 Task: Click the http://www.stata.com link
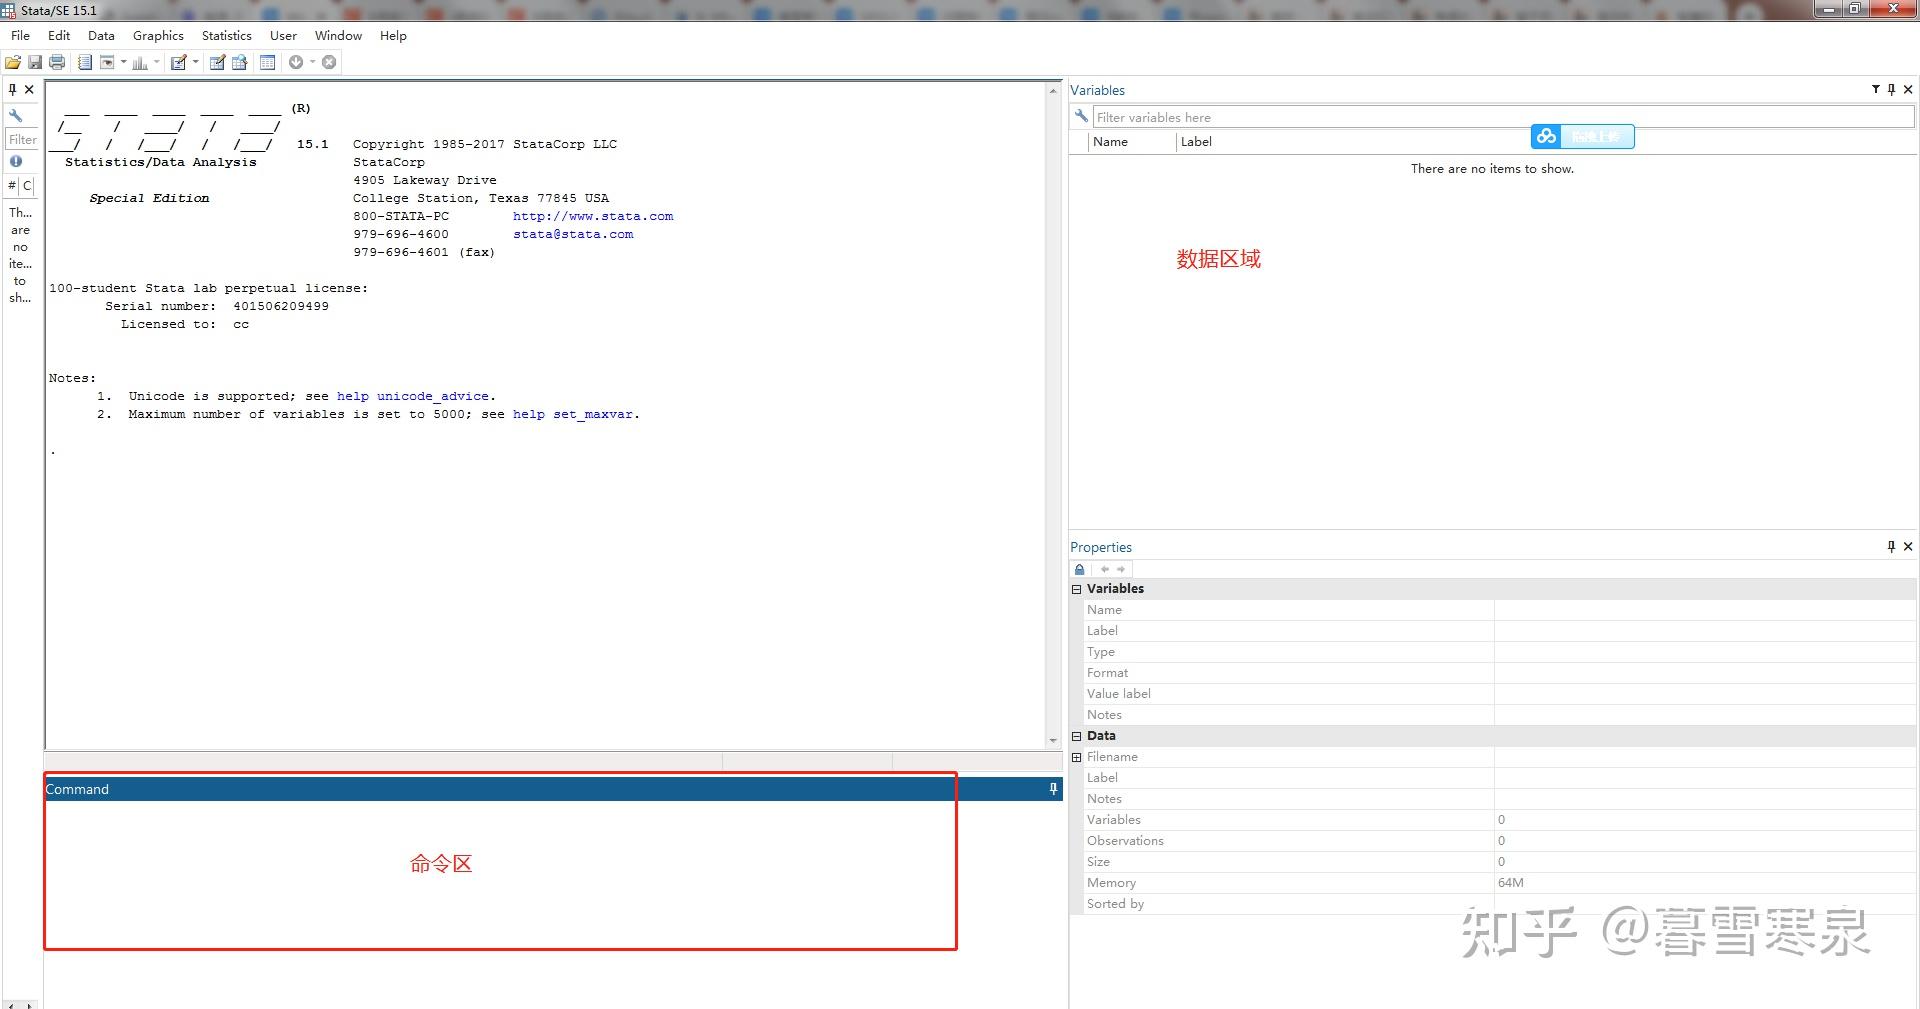[593, 216]
